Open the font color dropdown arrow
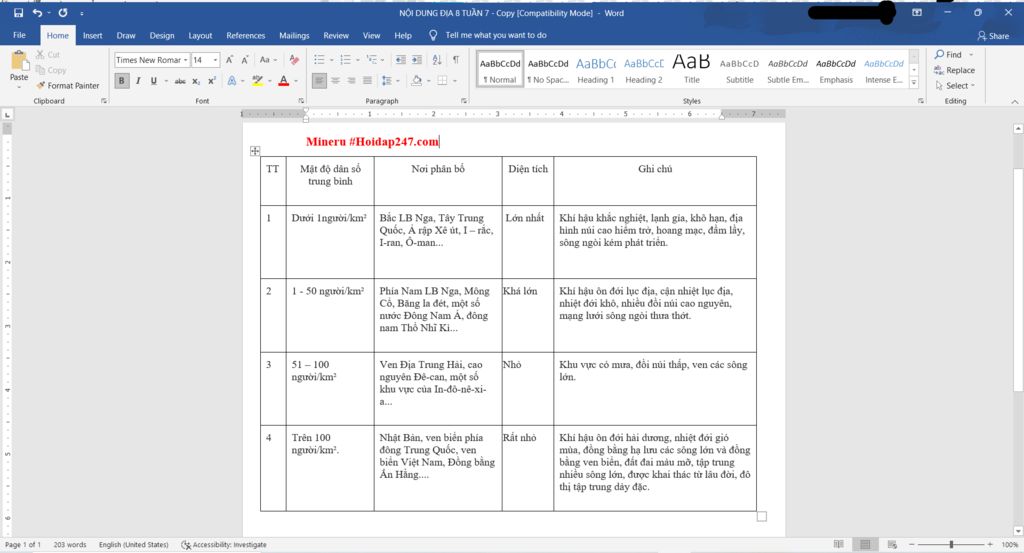Viewport: 1024px width, 553px height. click(x=296, y=81)
